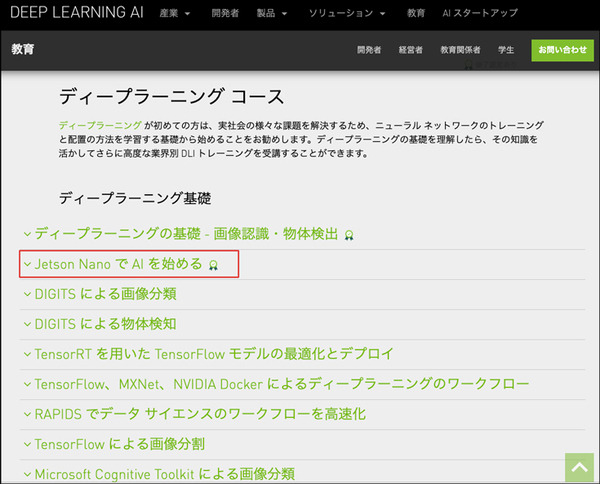
Task: Open the 製品 dropdown menu
Action: pos(270,14)
